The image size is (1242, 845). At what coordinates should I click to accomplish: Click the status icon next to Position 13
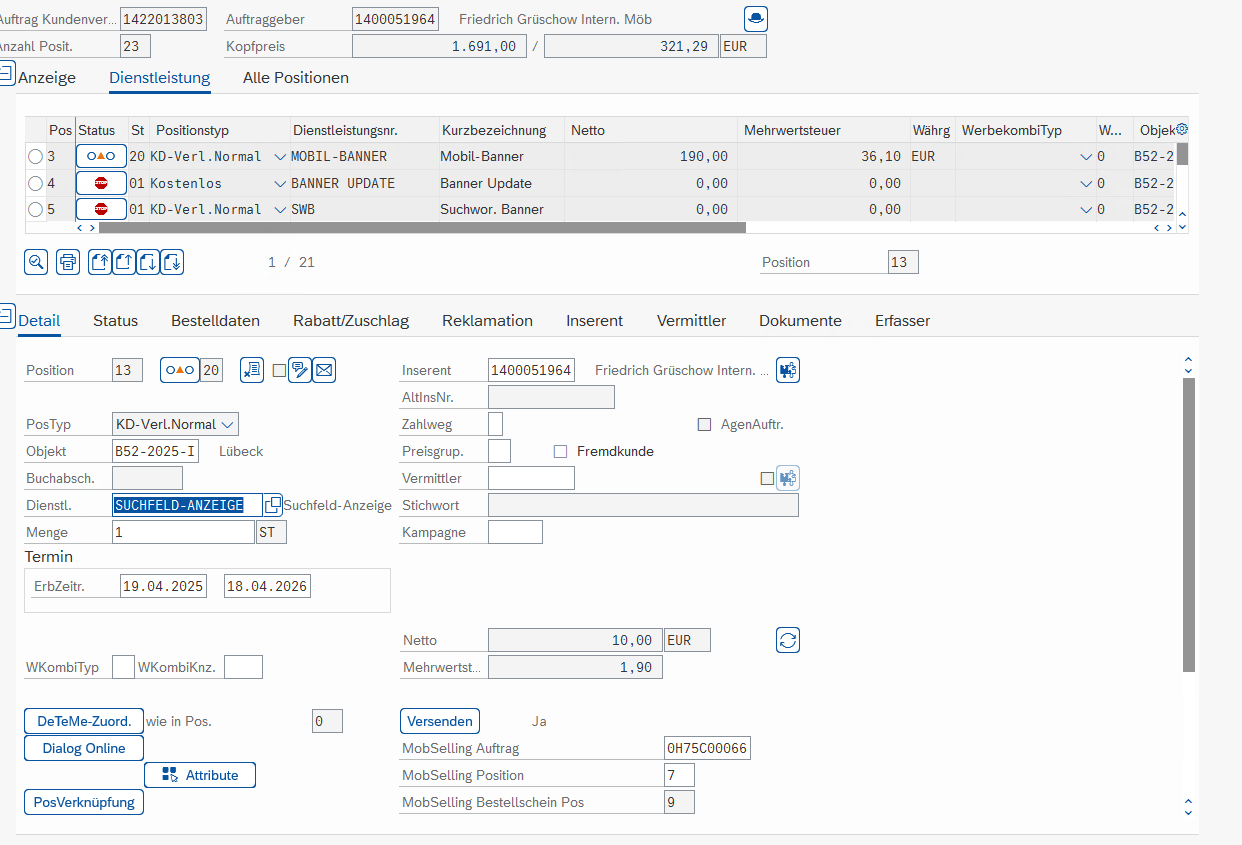(180, 370)
